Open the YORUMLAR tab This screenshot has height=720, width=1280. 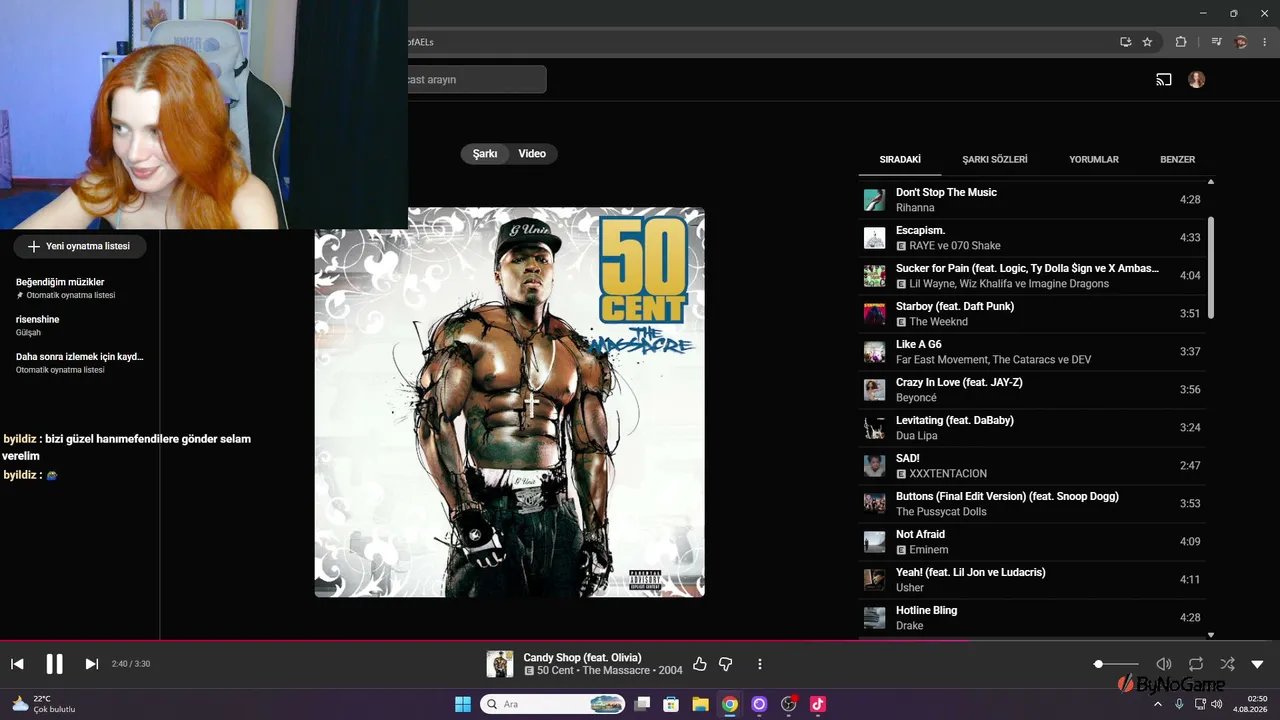tap(1094, 159)
